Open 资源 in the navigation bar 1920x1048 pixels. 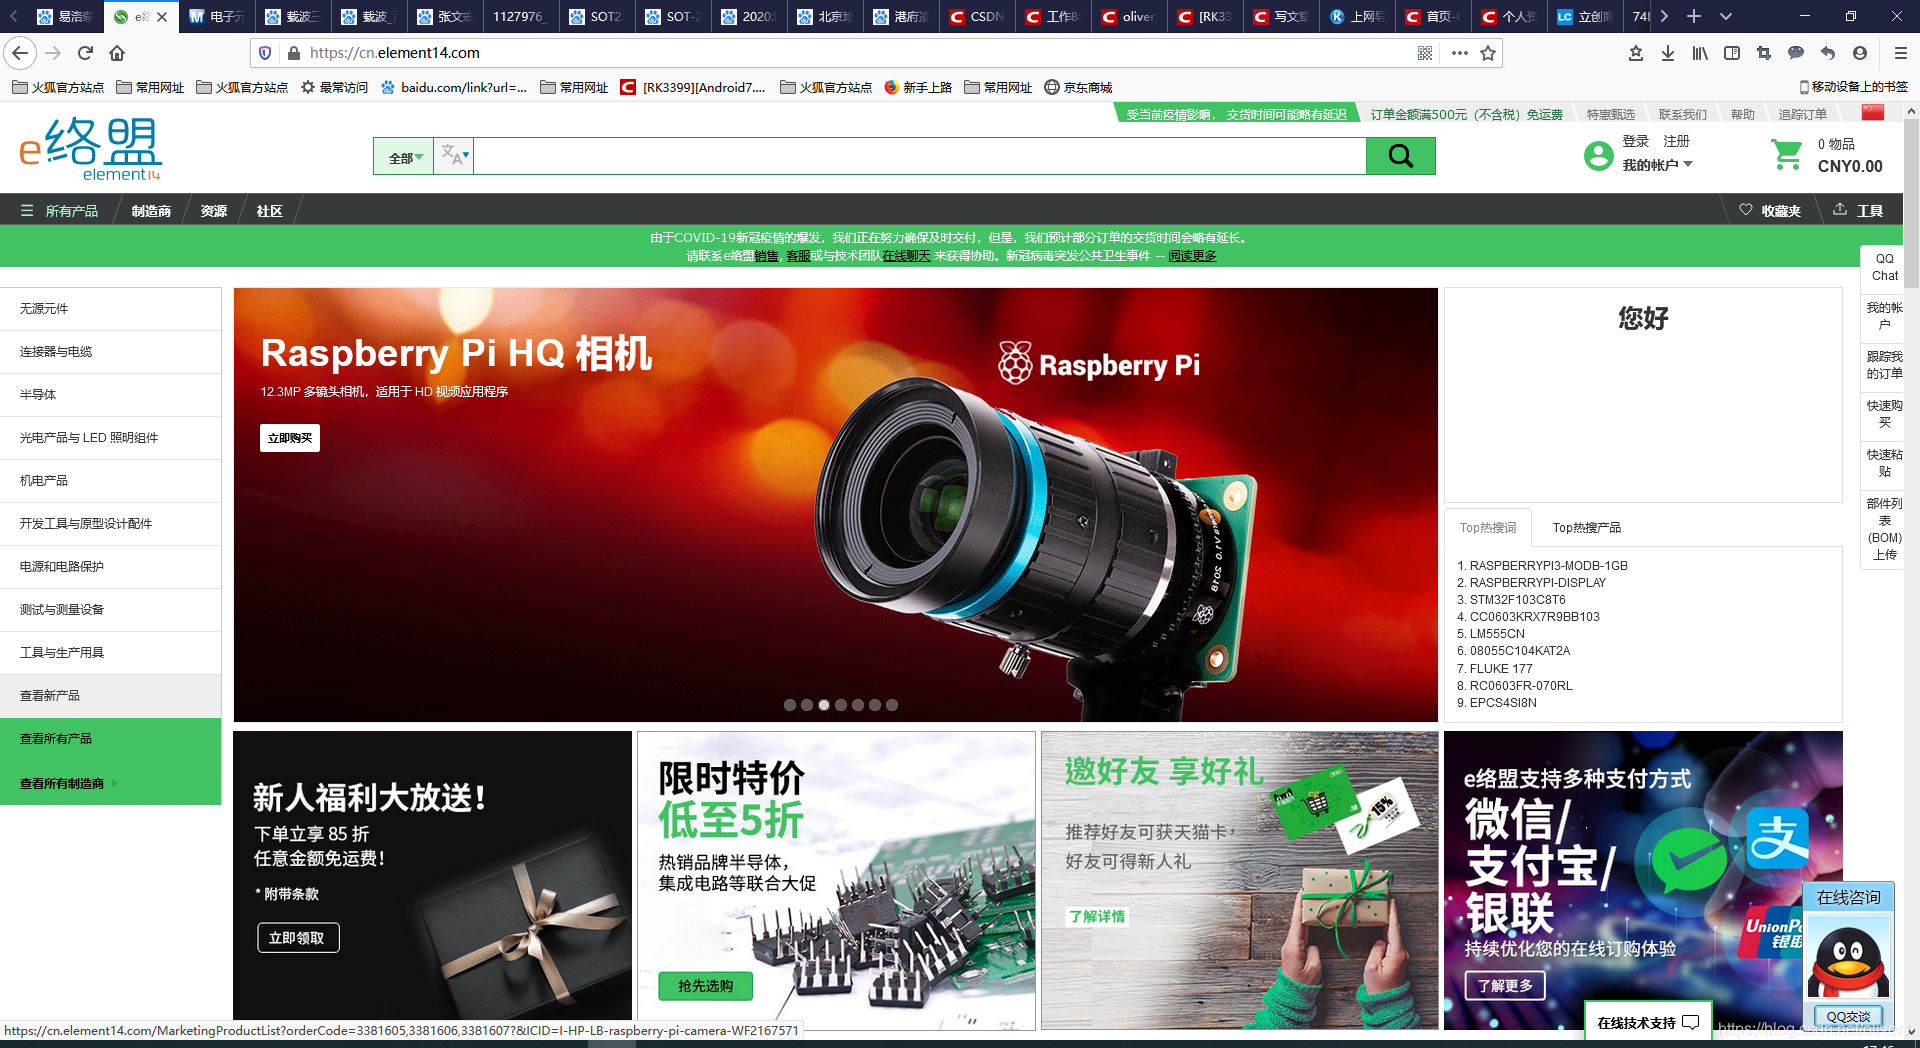pos(213,211)
